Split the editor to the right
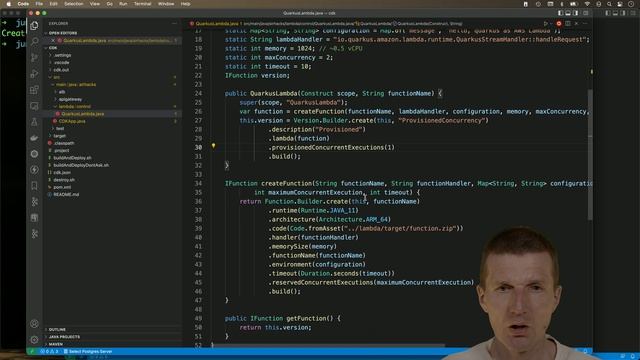 (x=568, y=24)
